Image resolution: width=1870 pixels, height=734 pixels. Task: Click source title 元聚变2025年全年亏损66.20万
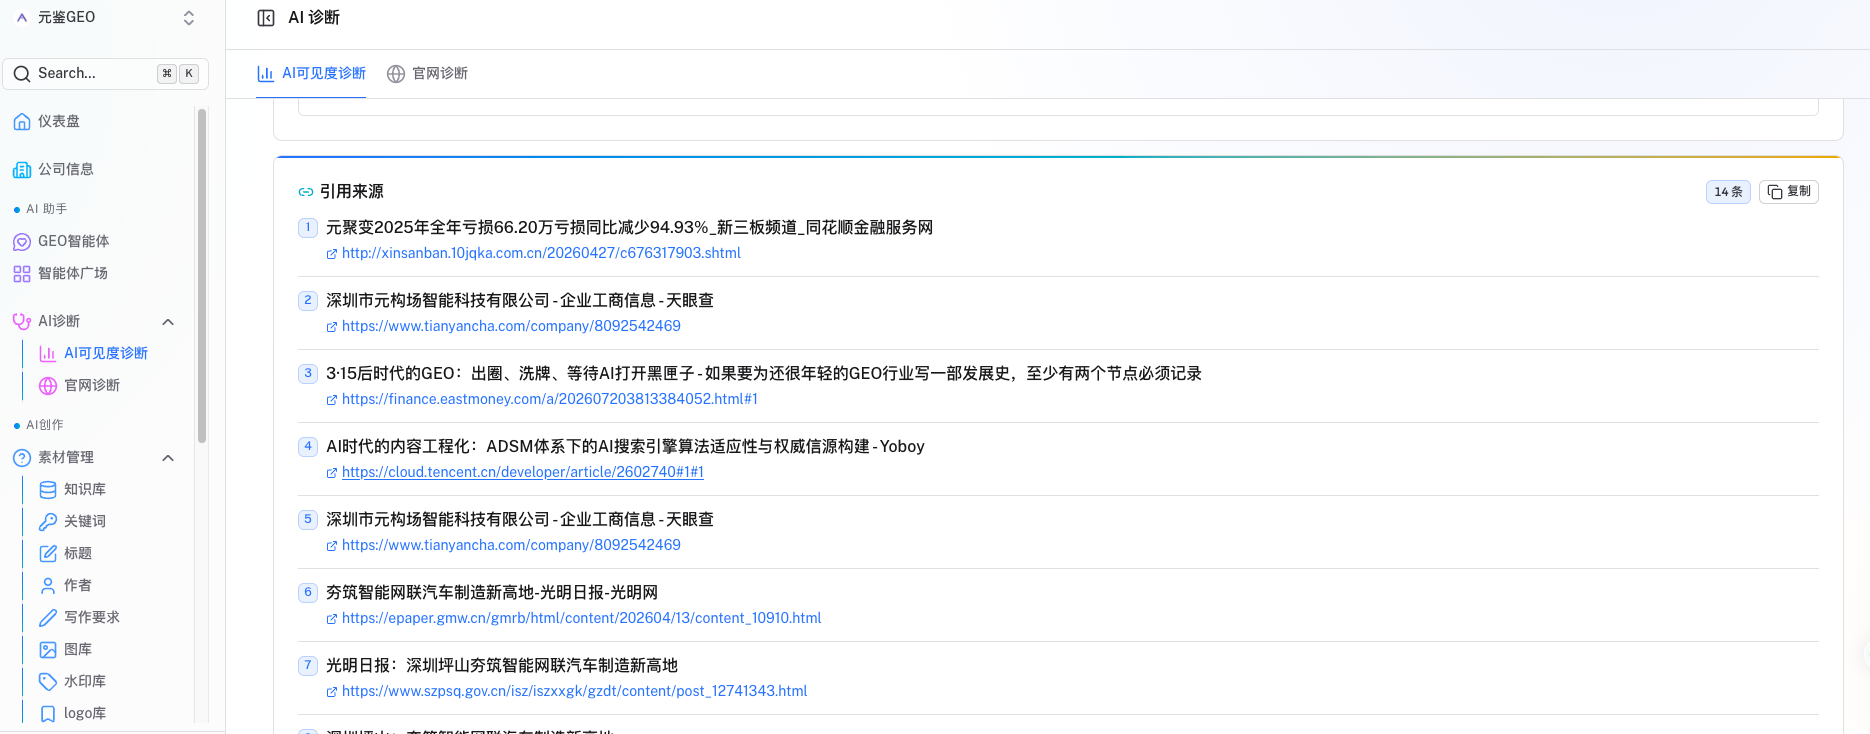[629, 227]
